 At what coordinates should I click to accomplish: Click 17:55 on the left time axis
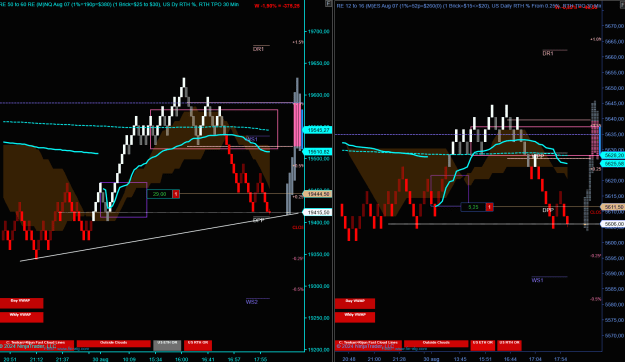pyautogui.click(x=260, y=359)
